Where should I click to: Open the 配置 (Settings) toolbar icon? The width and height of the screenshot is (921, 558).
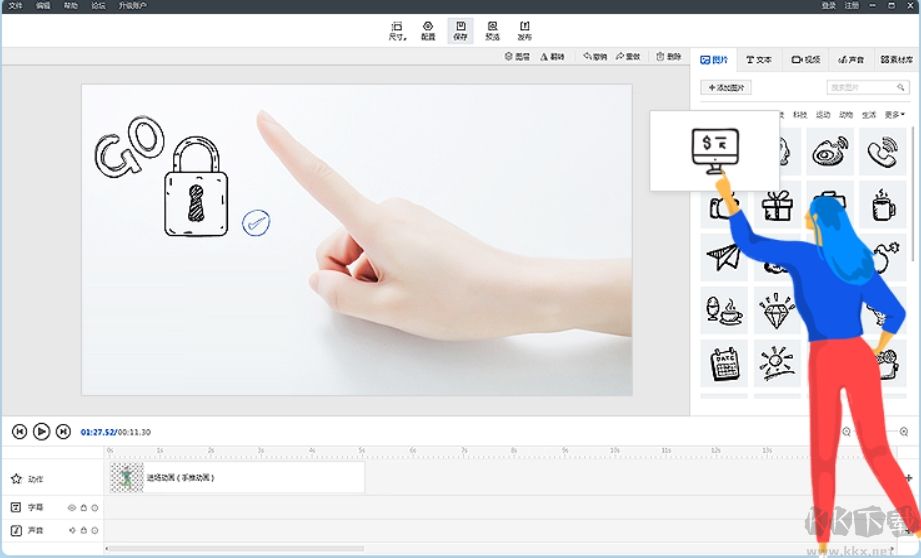(428, 29)
